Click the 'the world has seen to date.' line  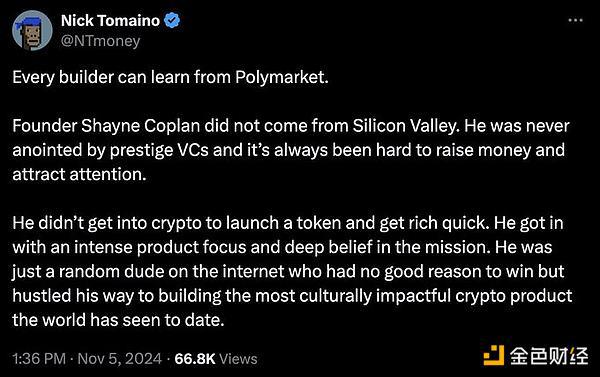pyautogui.click(x=118, y=320)
